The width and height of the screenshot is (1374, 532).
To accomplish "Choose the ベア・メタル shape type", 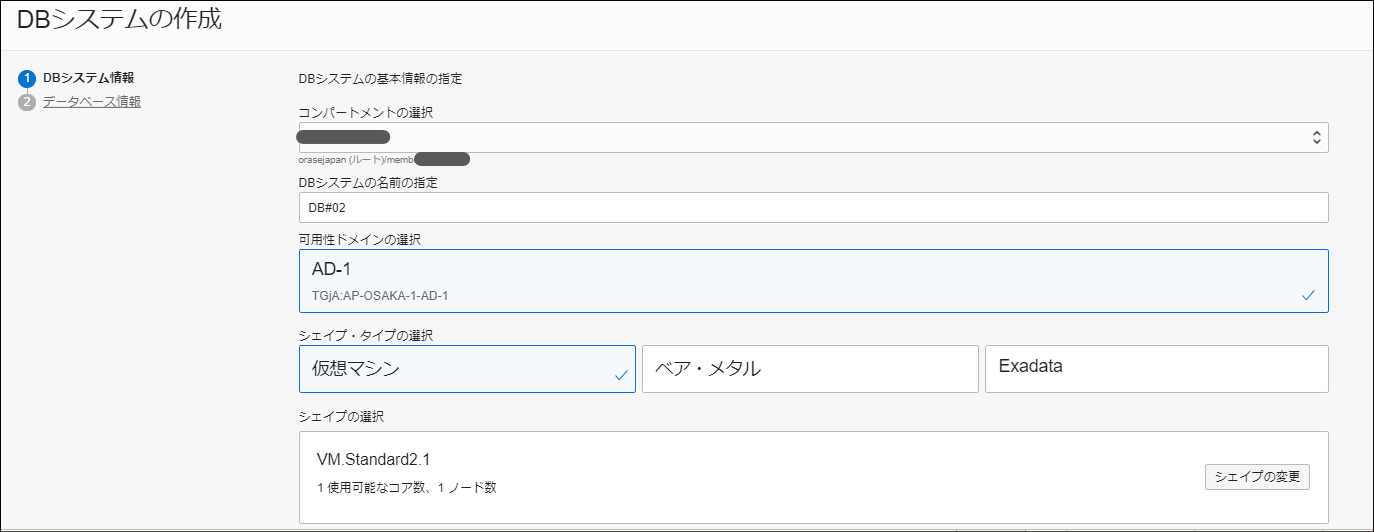I will [x=810, y=369].
